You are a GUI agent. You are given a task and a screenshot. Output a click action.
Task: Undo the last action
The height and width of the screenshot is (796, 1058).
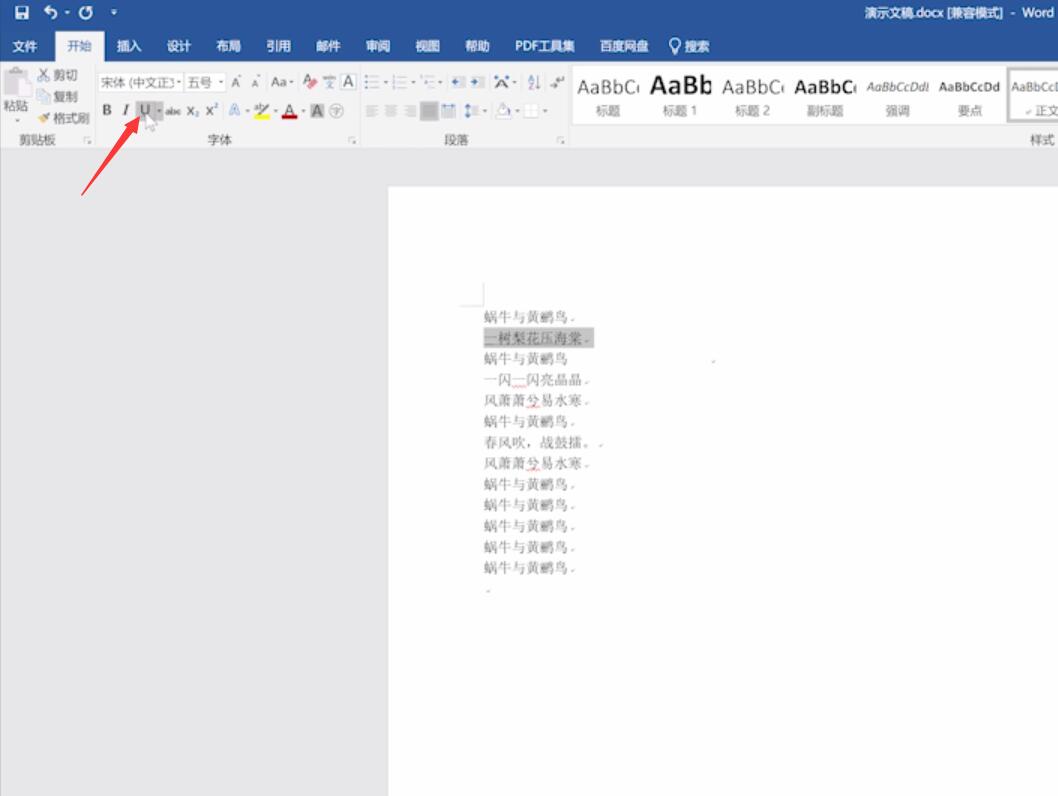click(x=51, y=12)
